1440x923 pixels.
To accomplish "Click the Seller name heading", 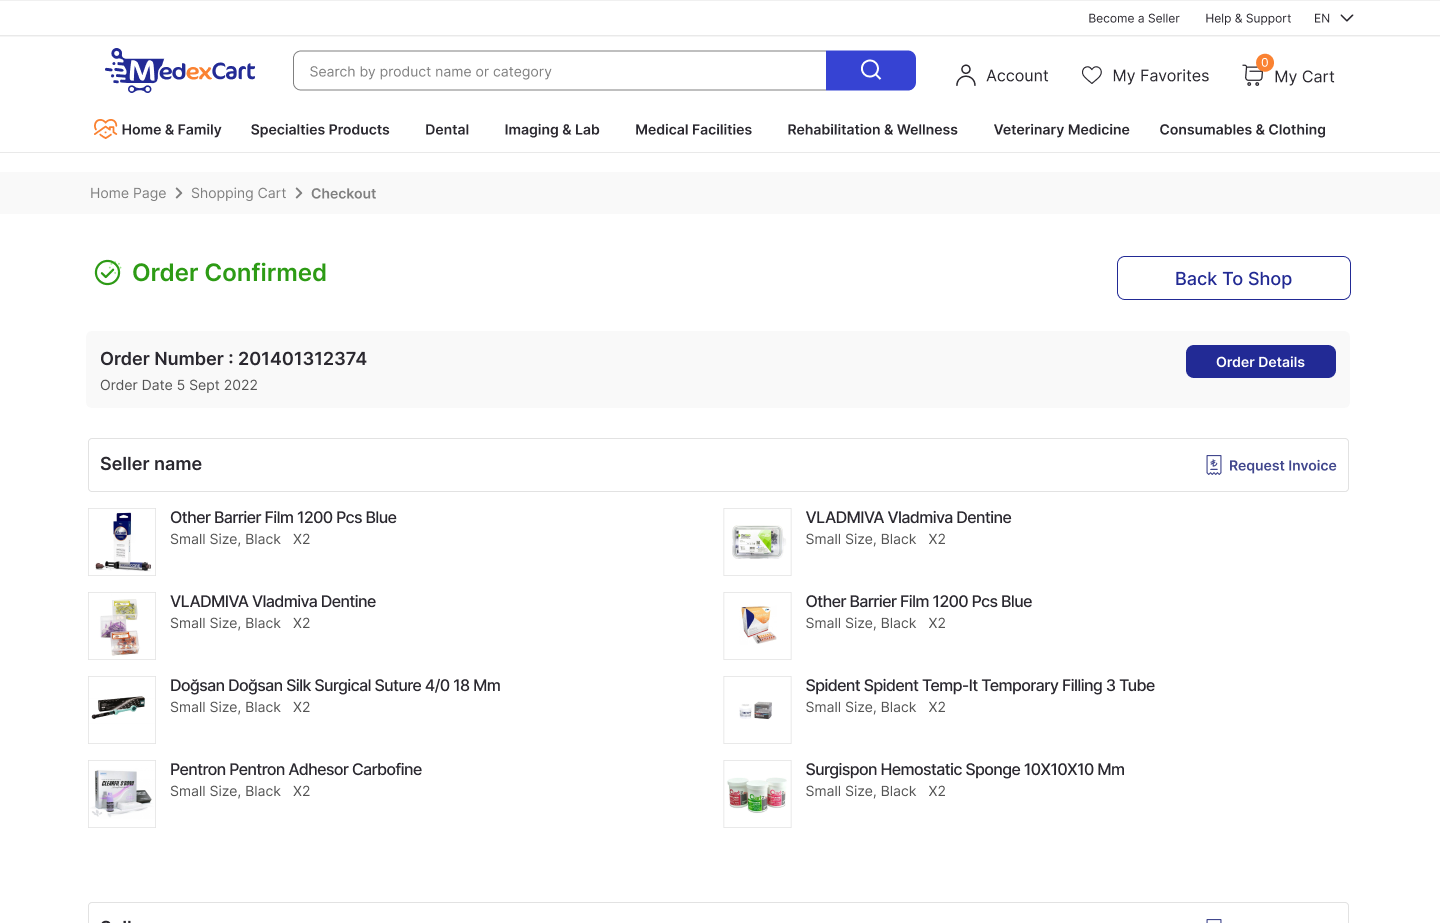I will tap(151, 464).
